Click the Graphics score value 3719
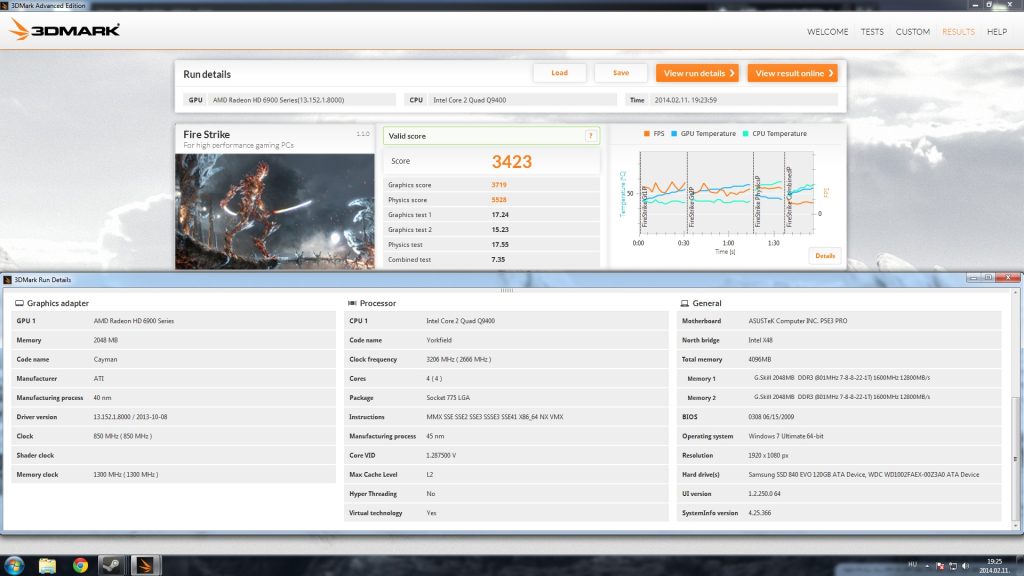Viewport: 1024px width, 576px height. tap(499, 185)
